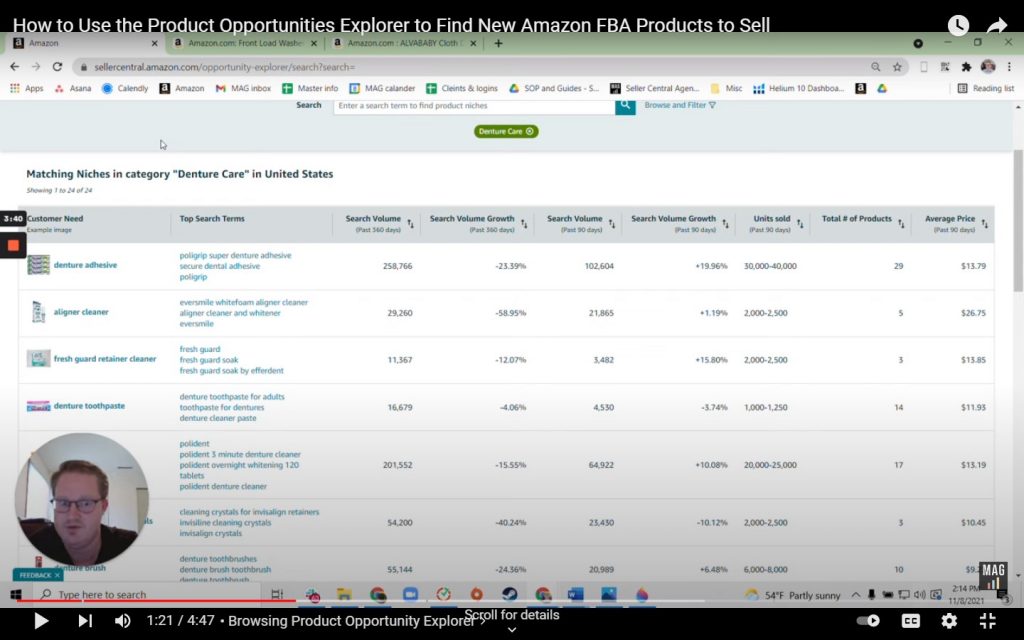Toggle closed captions on the video
Viewport: 1024px width, 640px height.
910,620
